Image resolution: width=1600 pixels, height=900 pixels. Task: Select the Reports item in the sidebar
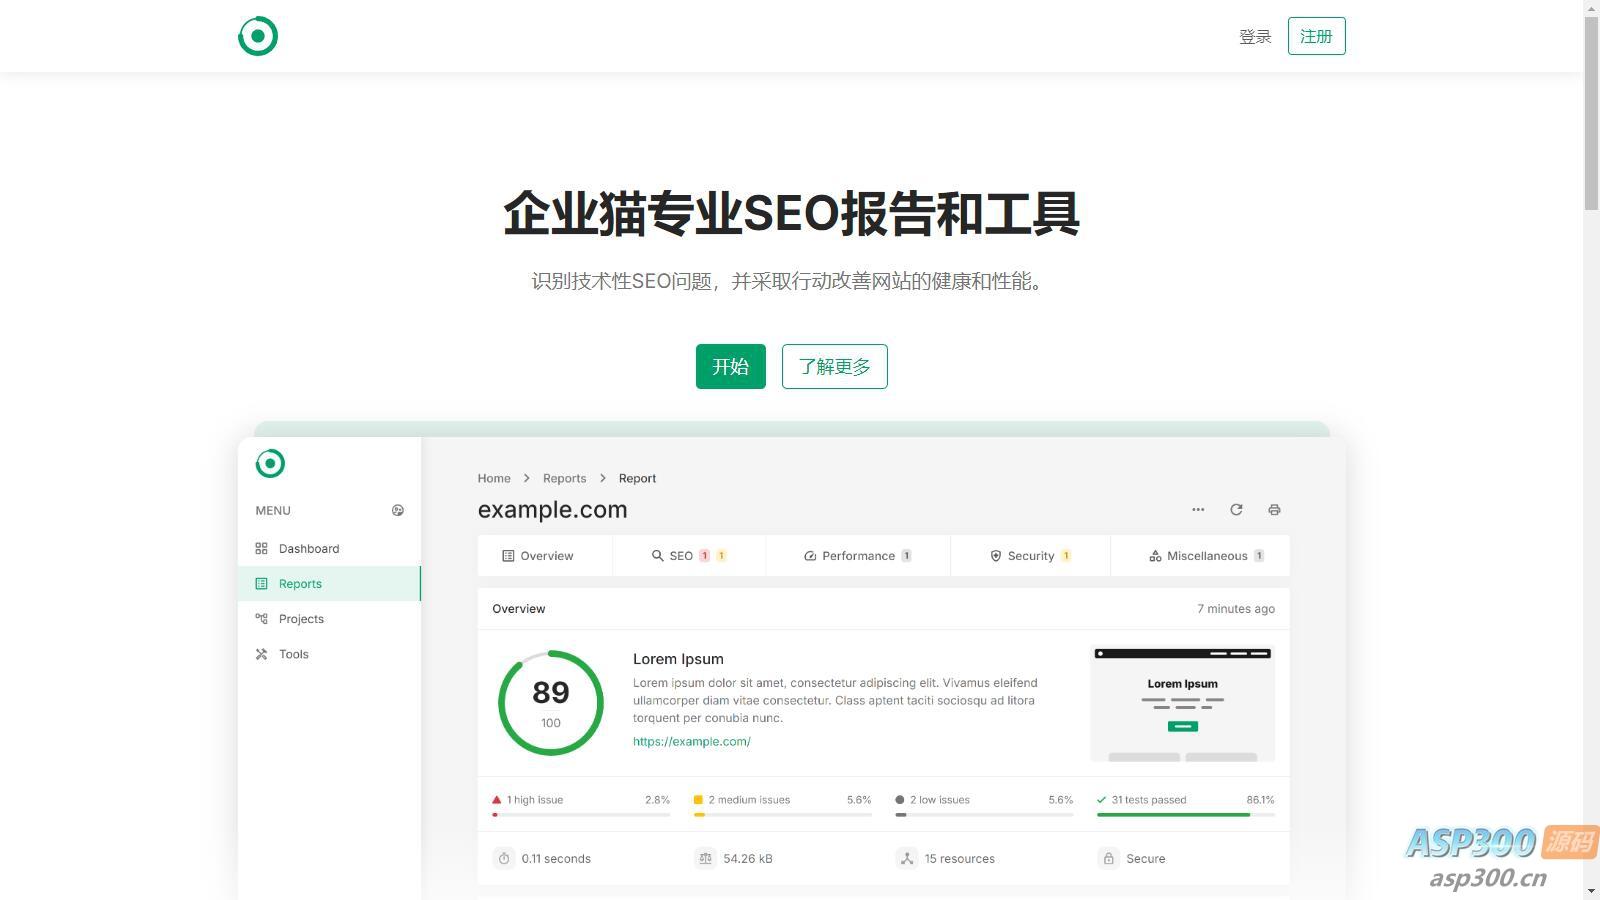(300, 584)
